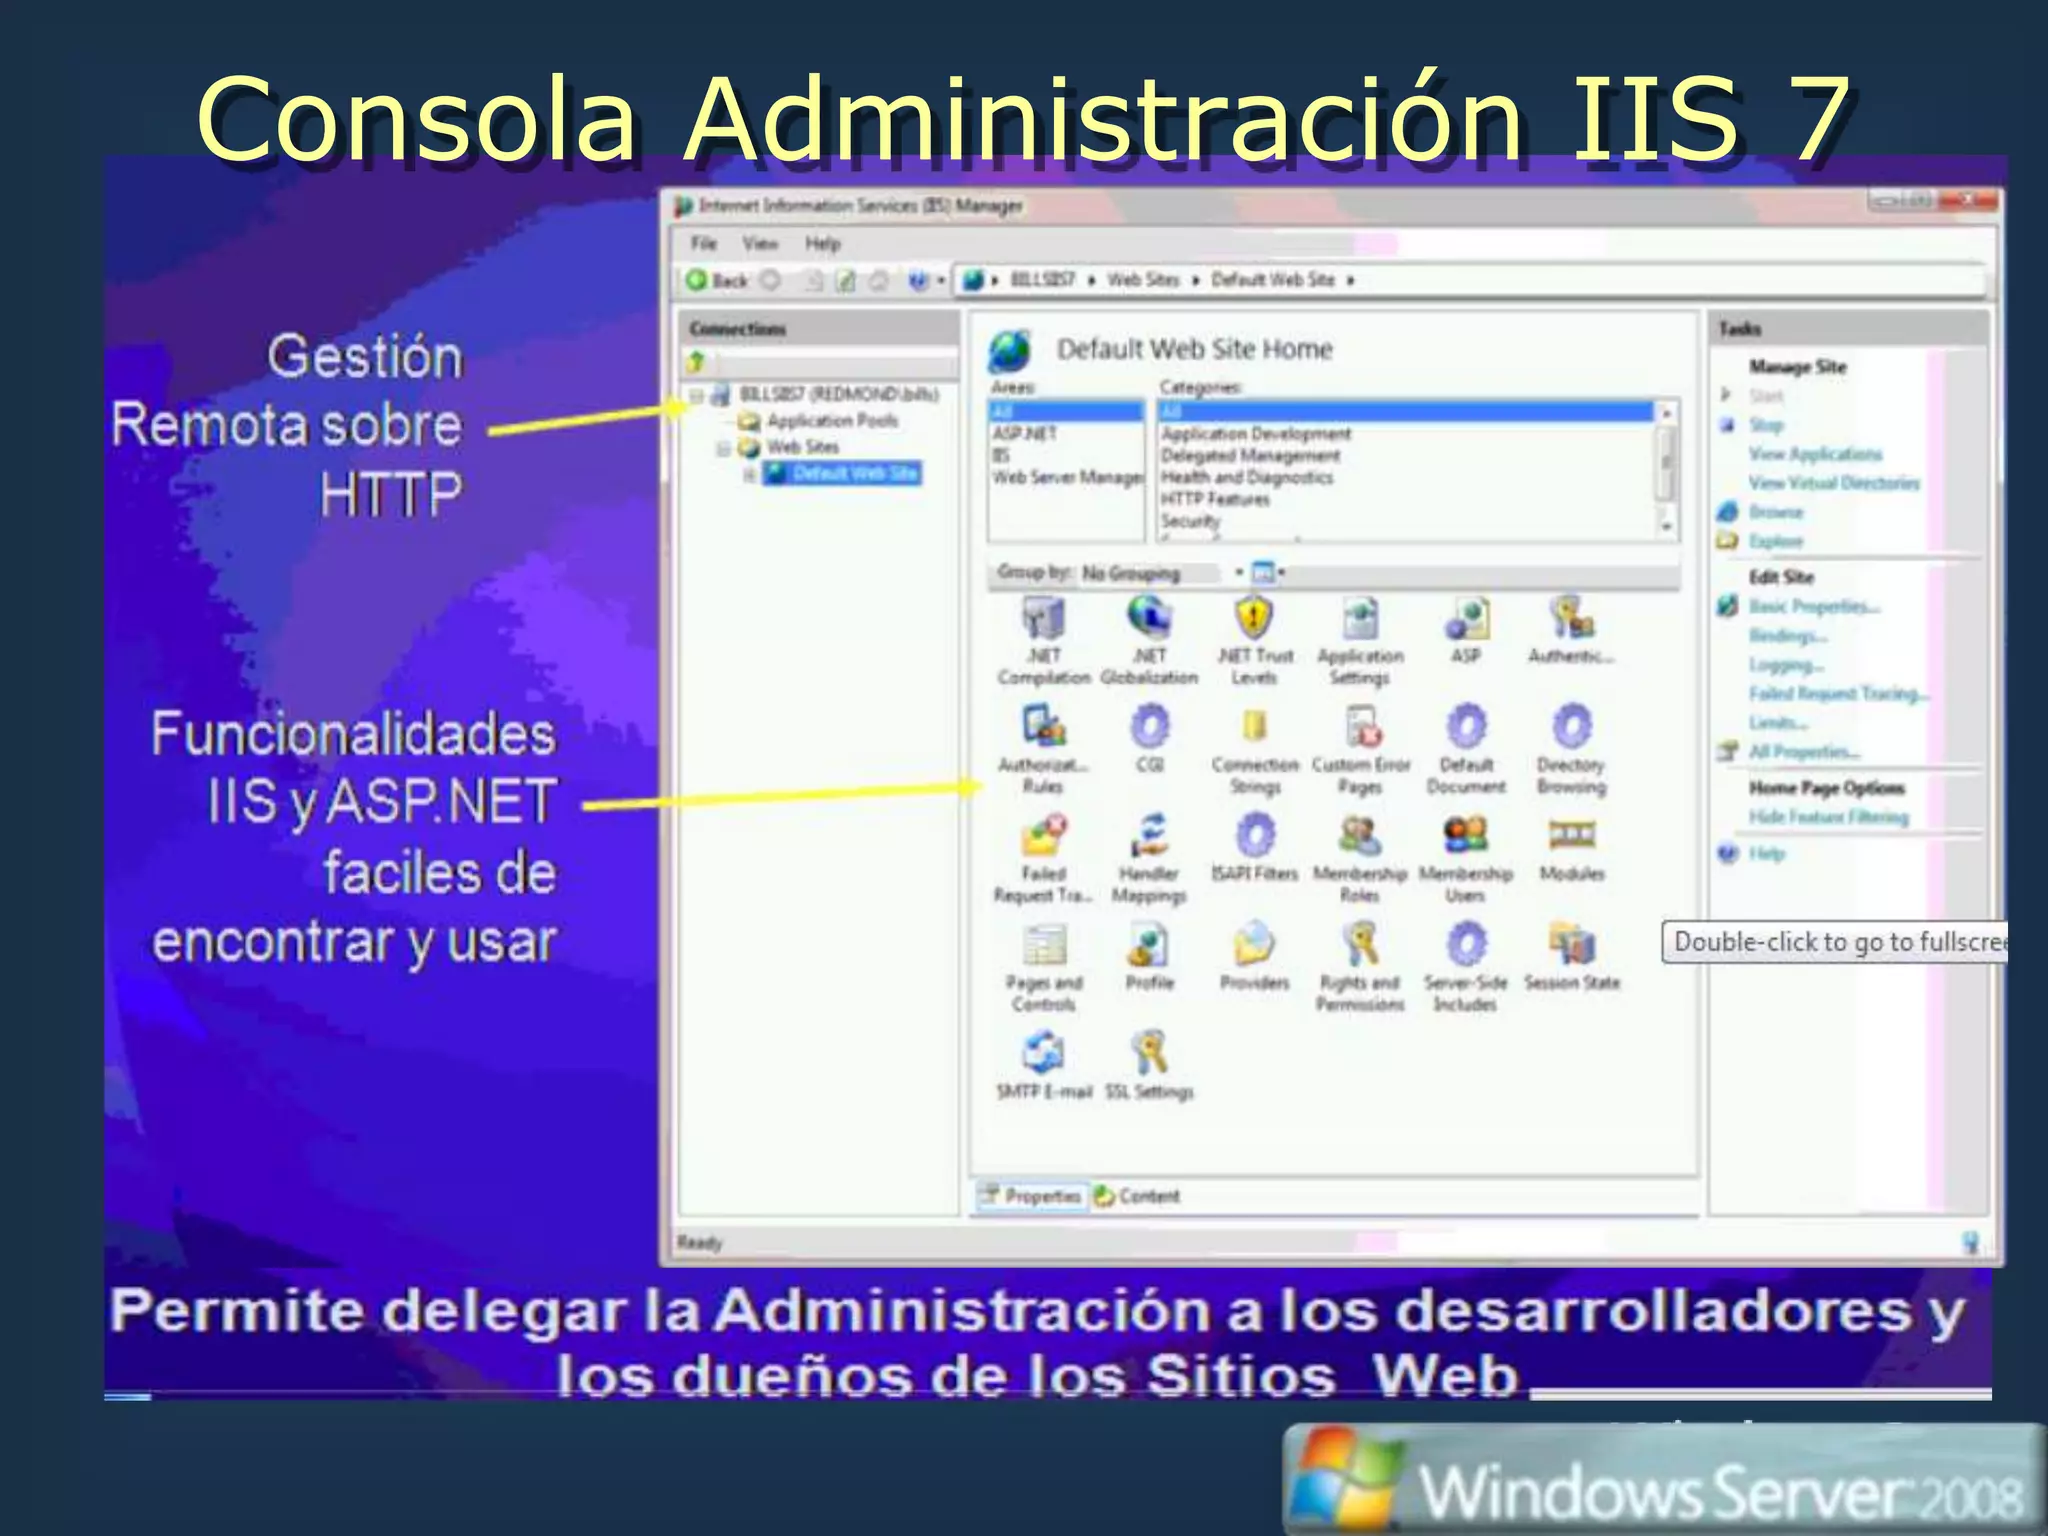Select Delegated Management category
This screenshot has width=2048, height=1536.
[x=1250, y=456]
